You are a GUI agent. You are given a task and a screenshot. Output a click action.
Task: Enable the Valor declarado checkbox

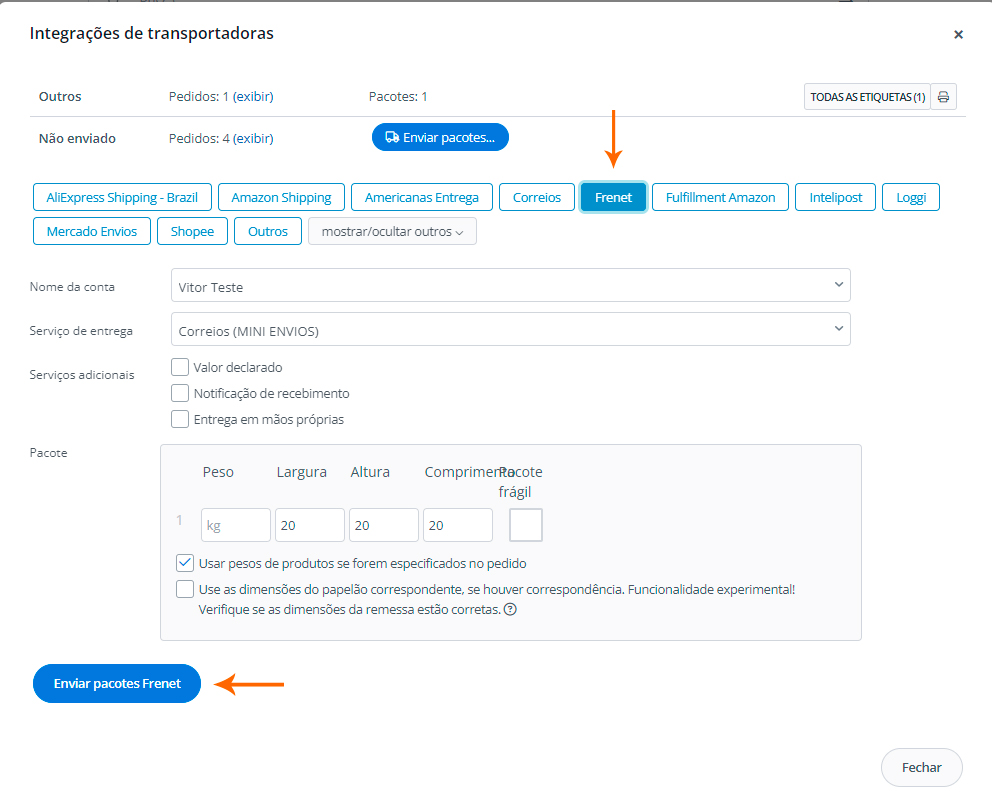coord(180,367)
